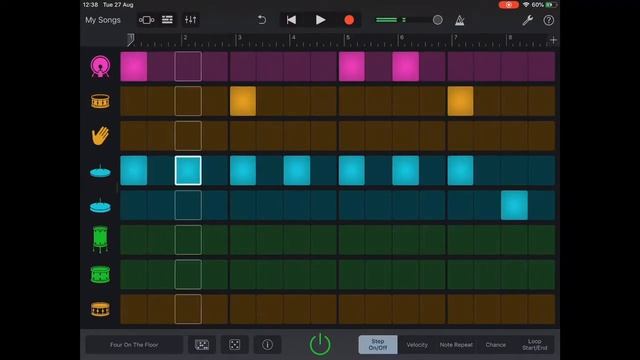Image resolution: width=640 pixels, height=360 pixels.
Task: Start recording with the red Record button
Action: pos(349,20)
